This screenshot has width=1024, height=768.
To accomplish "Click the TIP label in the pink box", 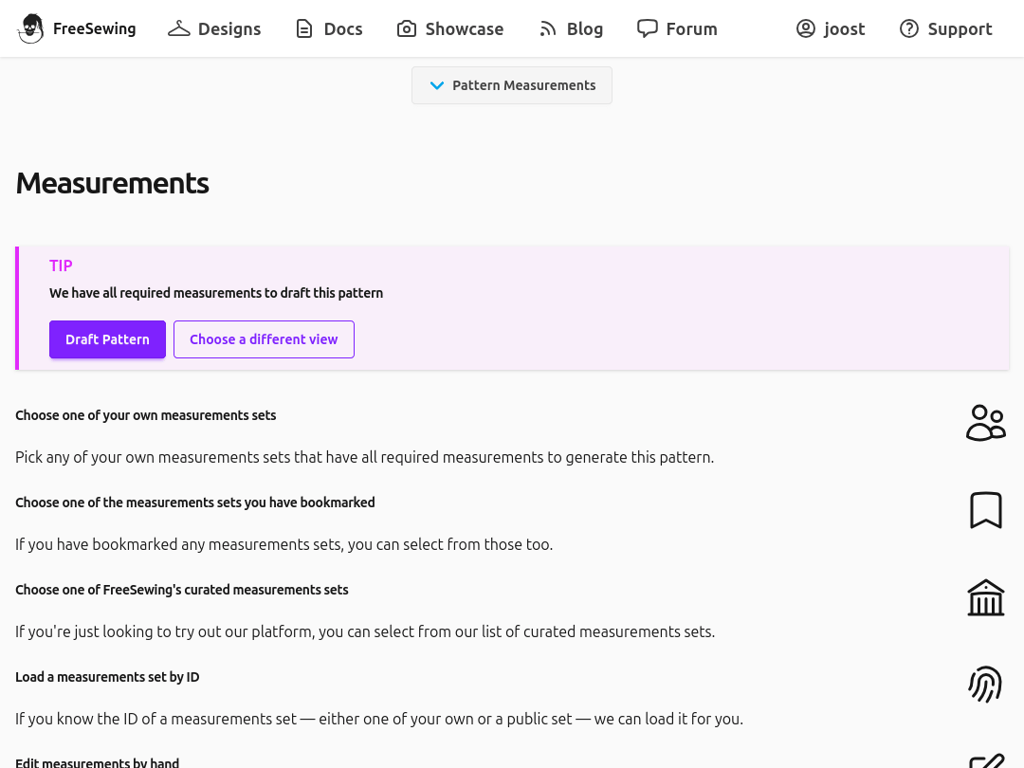I will click(x=61, y=266).
